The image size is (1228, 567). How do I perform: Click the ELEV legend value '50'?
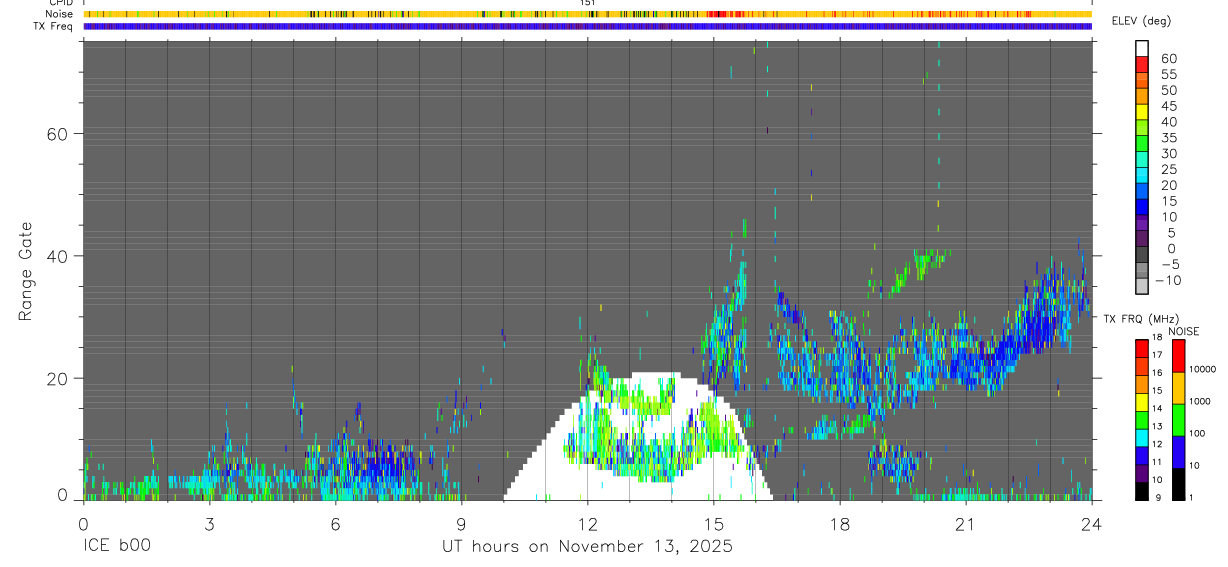coord(1168,91)
